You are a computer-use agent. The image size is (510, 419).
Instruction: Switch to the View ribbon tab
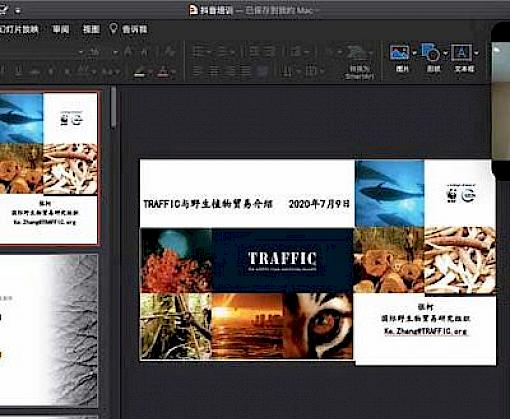pos(91,29)
